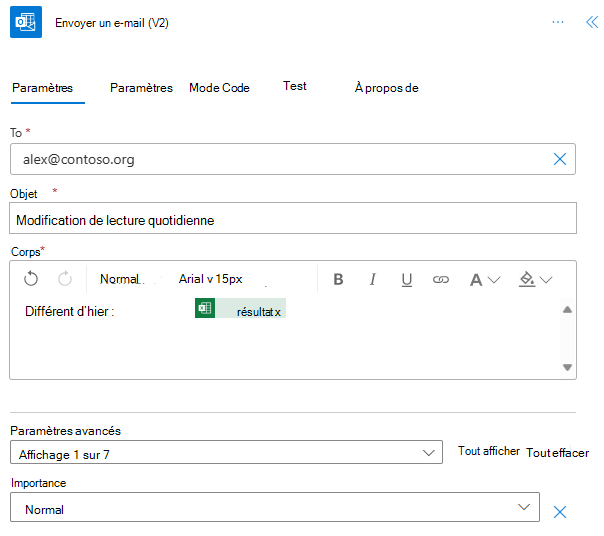Select the first Paramètres tab

click(42, 88)
